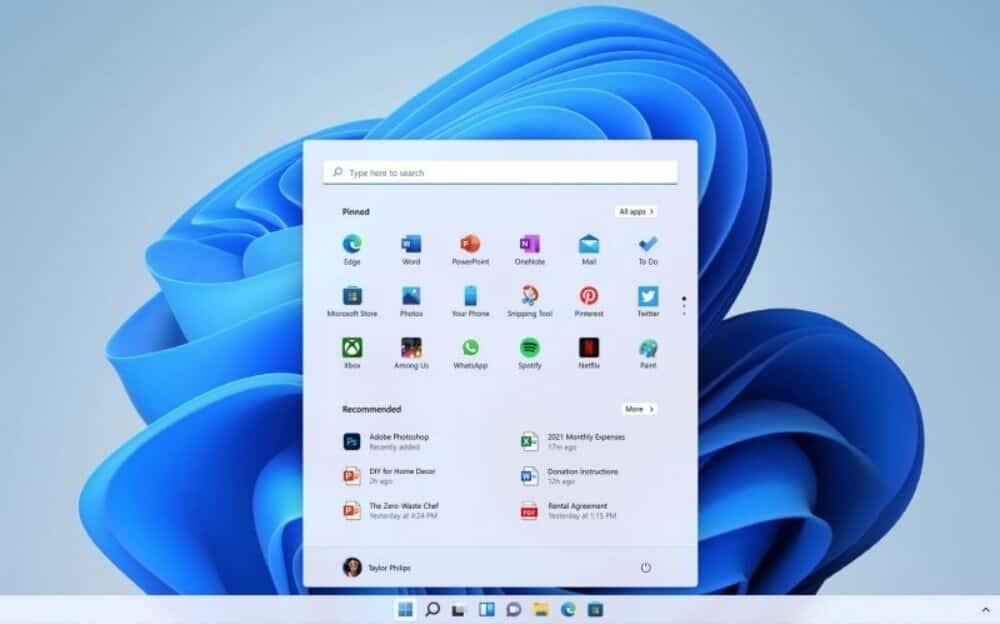Open the Xbox app
1000x624 pixels.
click(352, 349)
